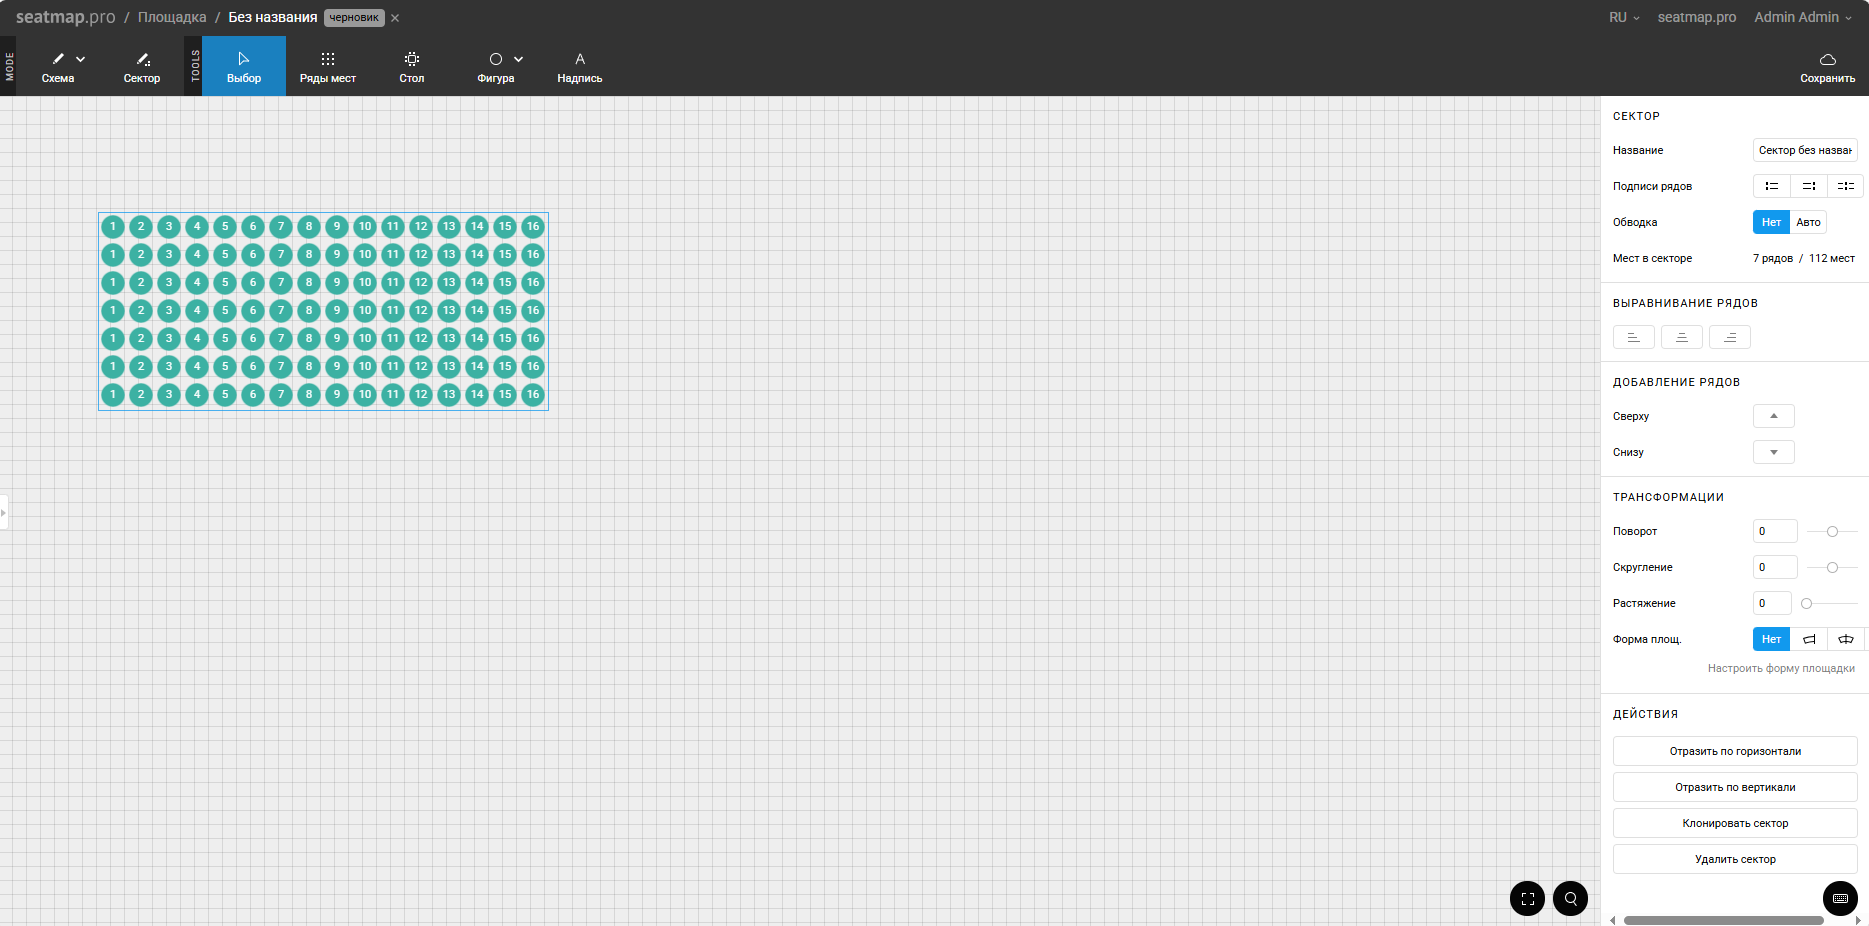Select the Фигура shape tool
The image size is (1869, 926).
coord(496,66)
